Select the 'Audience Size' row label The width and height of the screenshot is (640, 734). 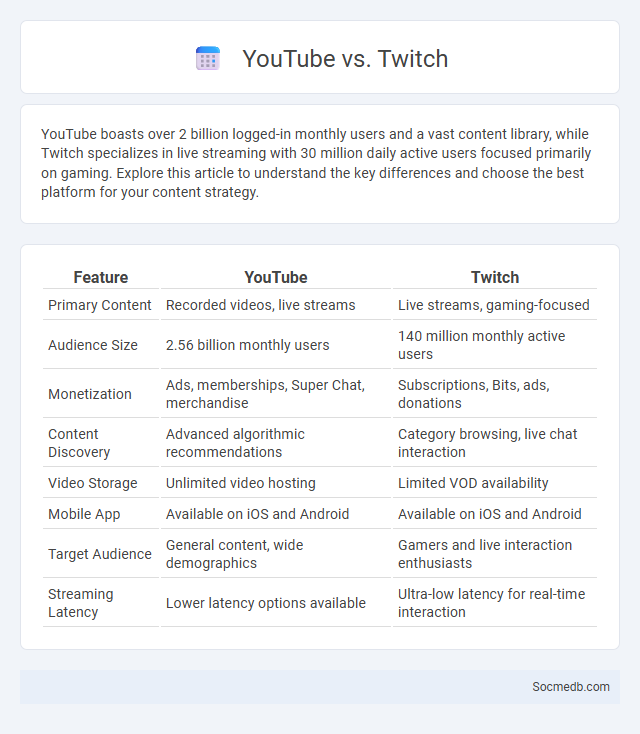coord(93,345)
